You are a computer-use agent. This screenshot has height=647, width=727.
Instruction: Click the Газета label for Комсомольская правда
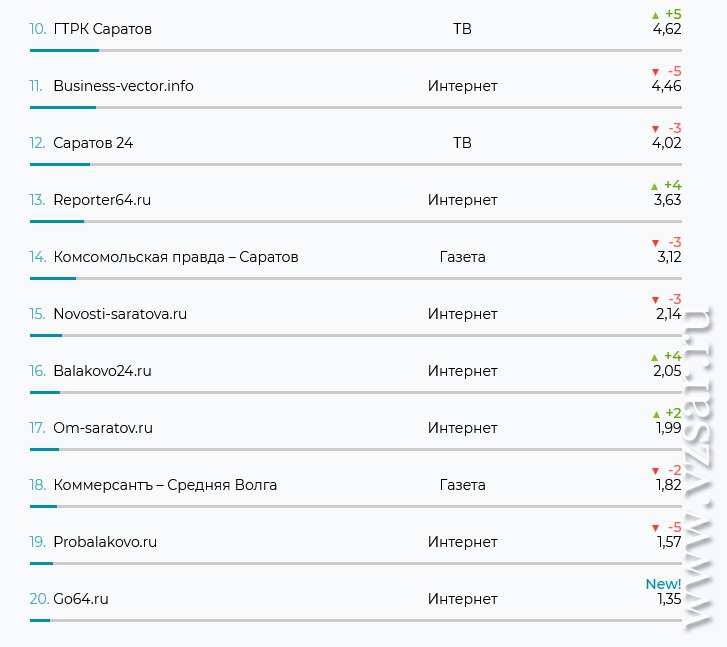click(462, 257)
